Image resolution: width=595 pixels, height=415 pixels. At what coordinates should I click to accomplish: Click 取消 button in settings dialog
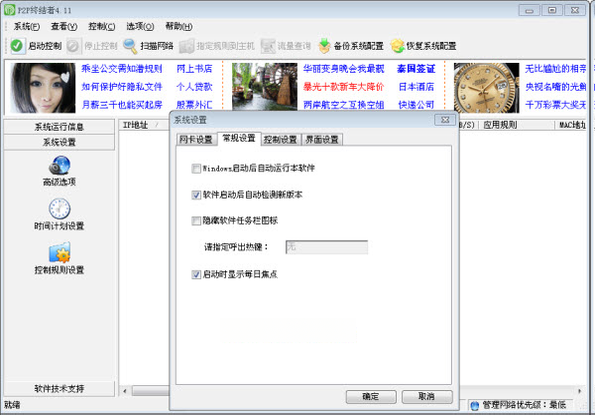tap(427, 397)
